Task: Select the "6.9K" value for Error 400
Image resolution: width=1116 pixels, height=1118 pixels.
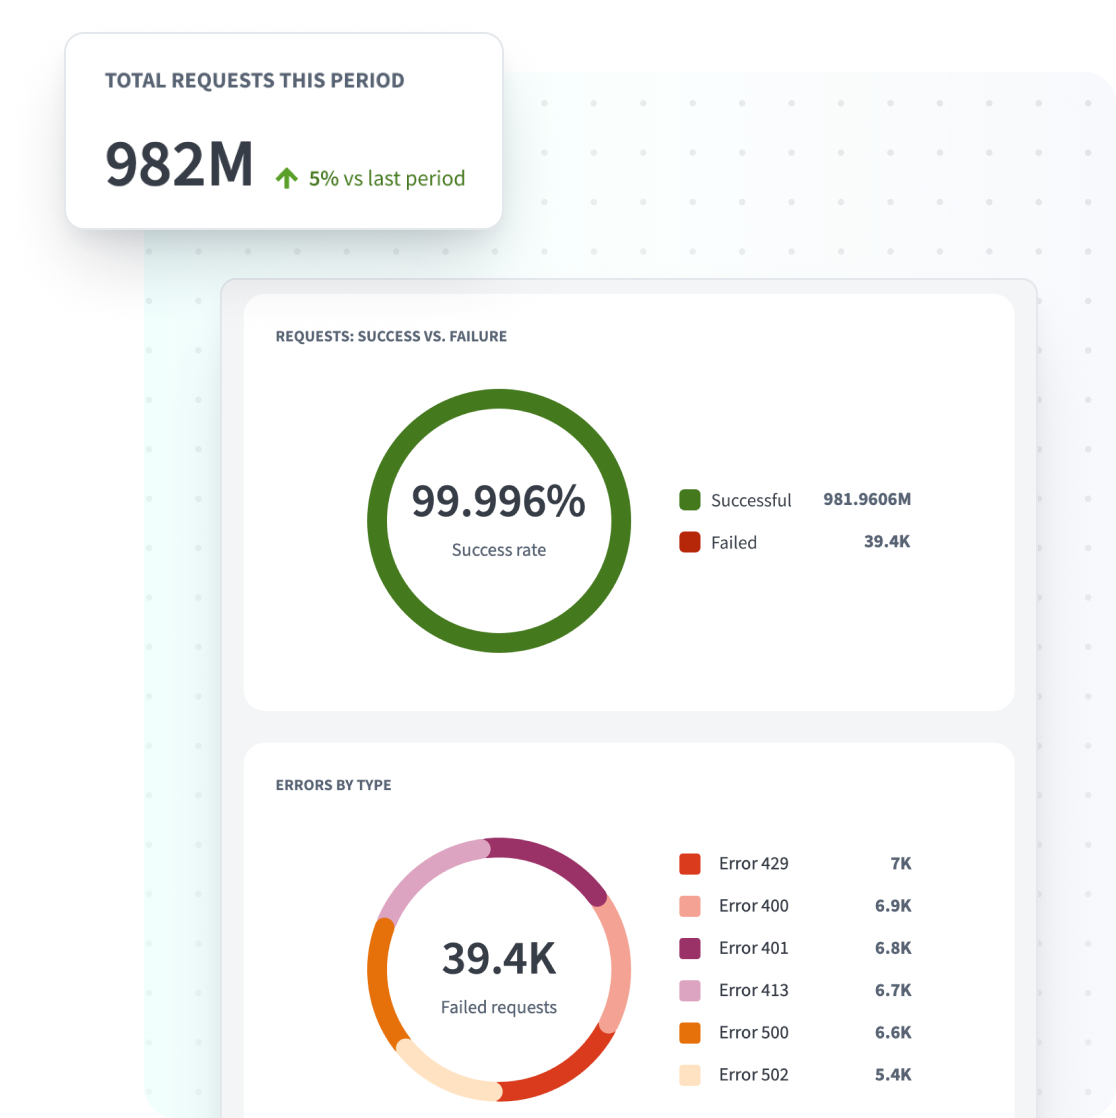Action: 893,906
